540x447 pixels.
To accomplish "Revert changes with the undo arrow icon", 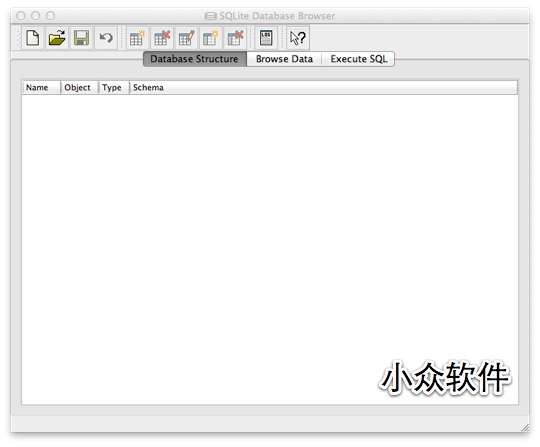I will pos(106,38).
